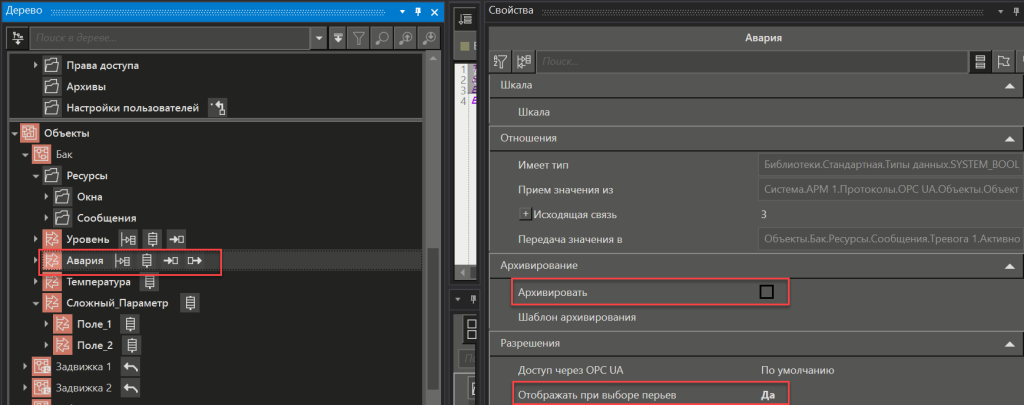The width and height of the screenshot is (1024, 405).
Task: Enable the Архивировать checkbox
Action: pos(767,292)
